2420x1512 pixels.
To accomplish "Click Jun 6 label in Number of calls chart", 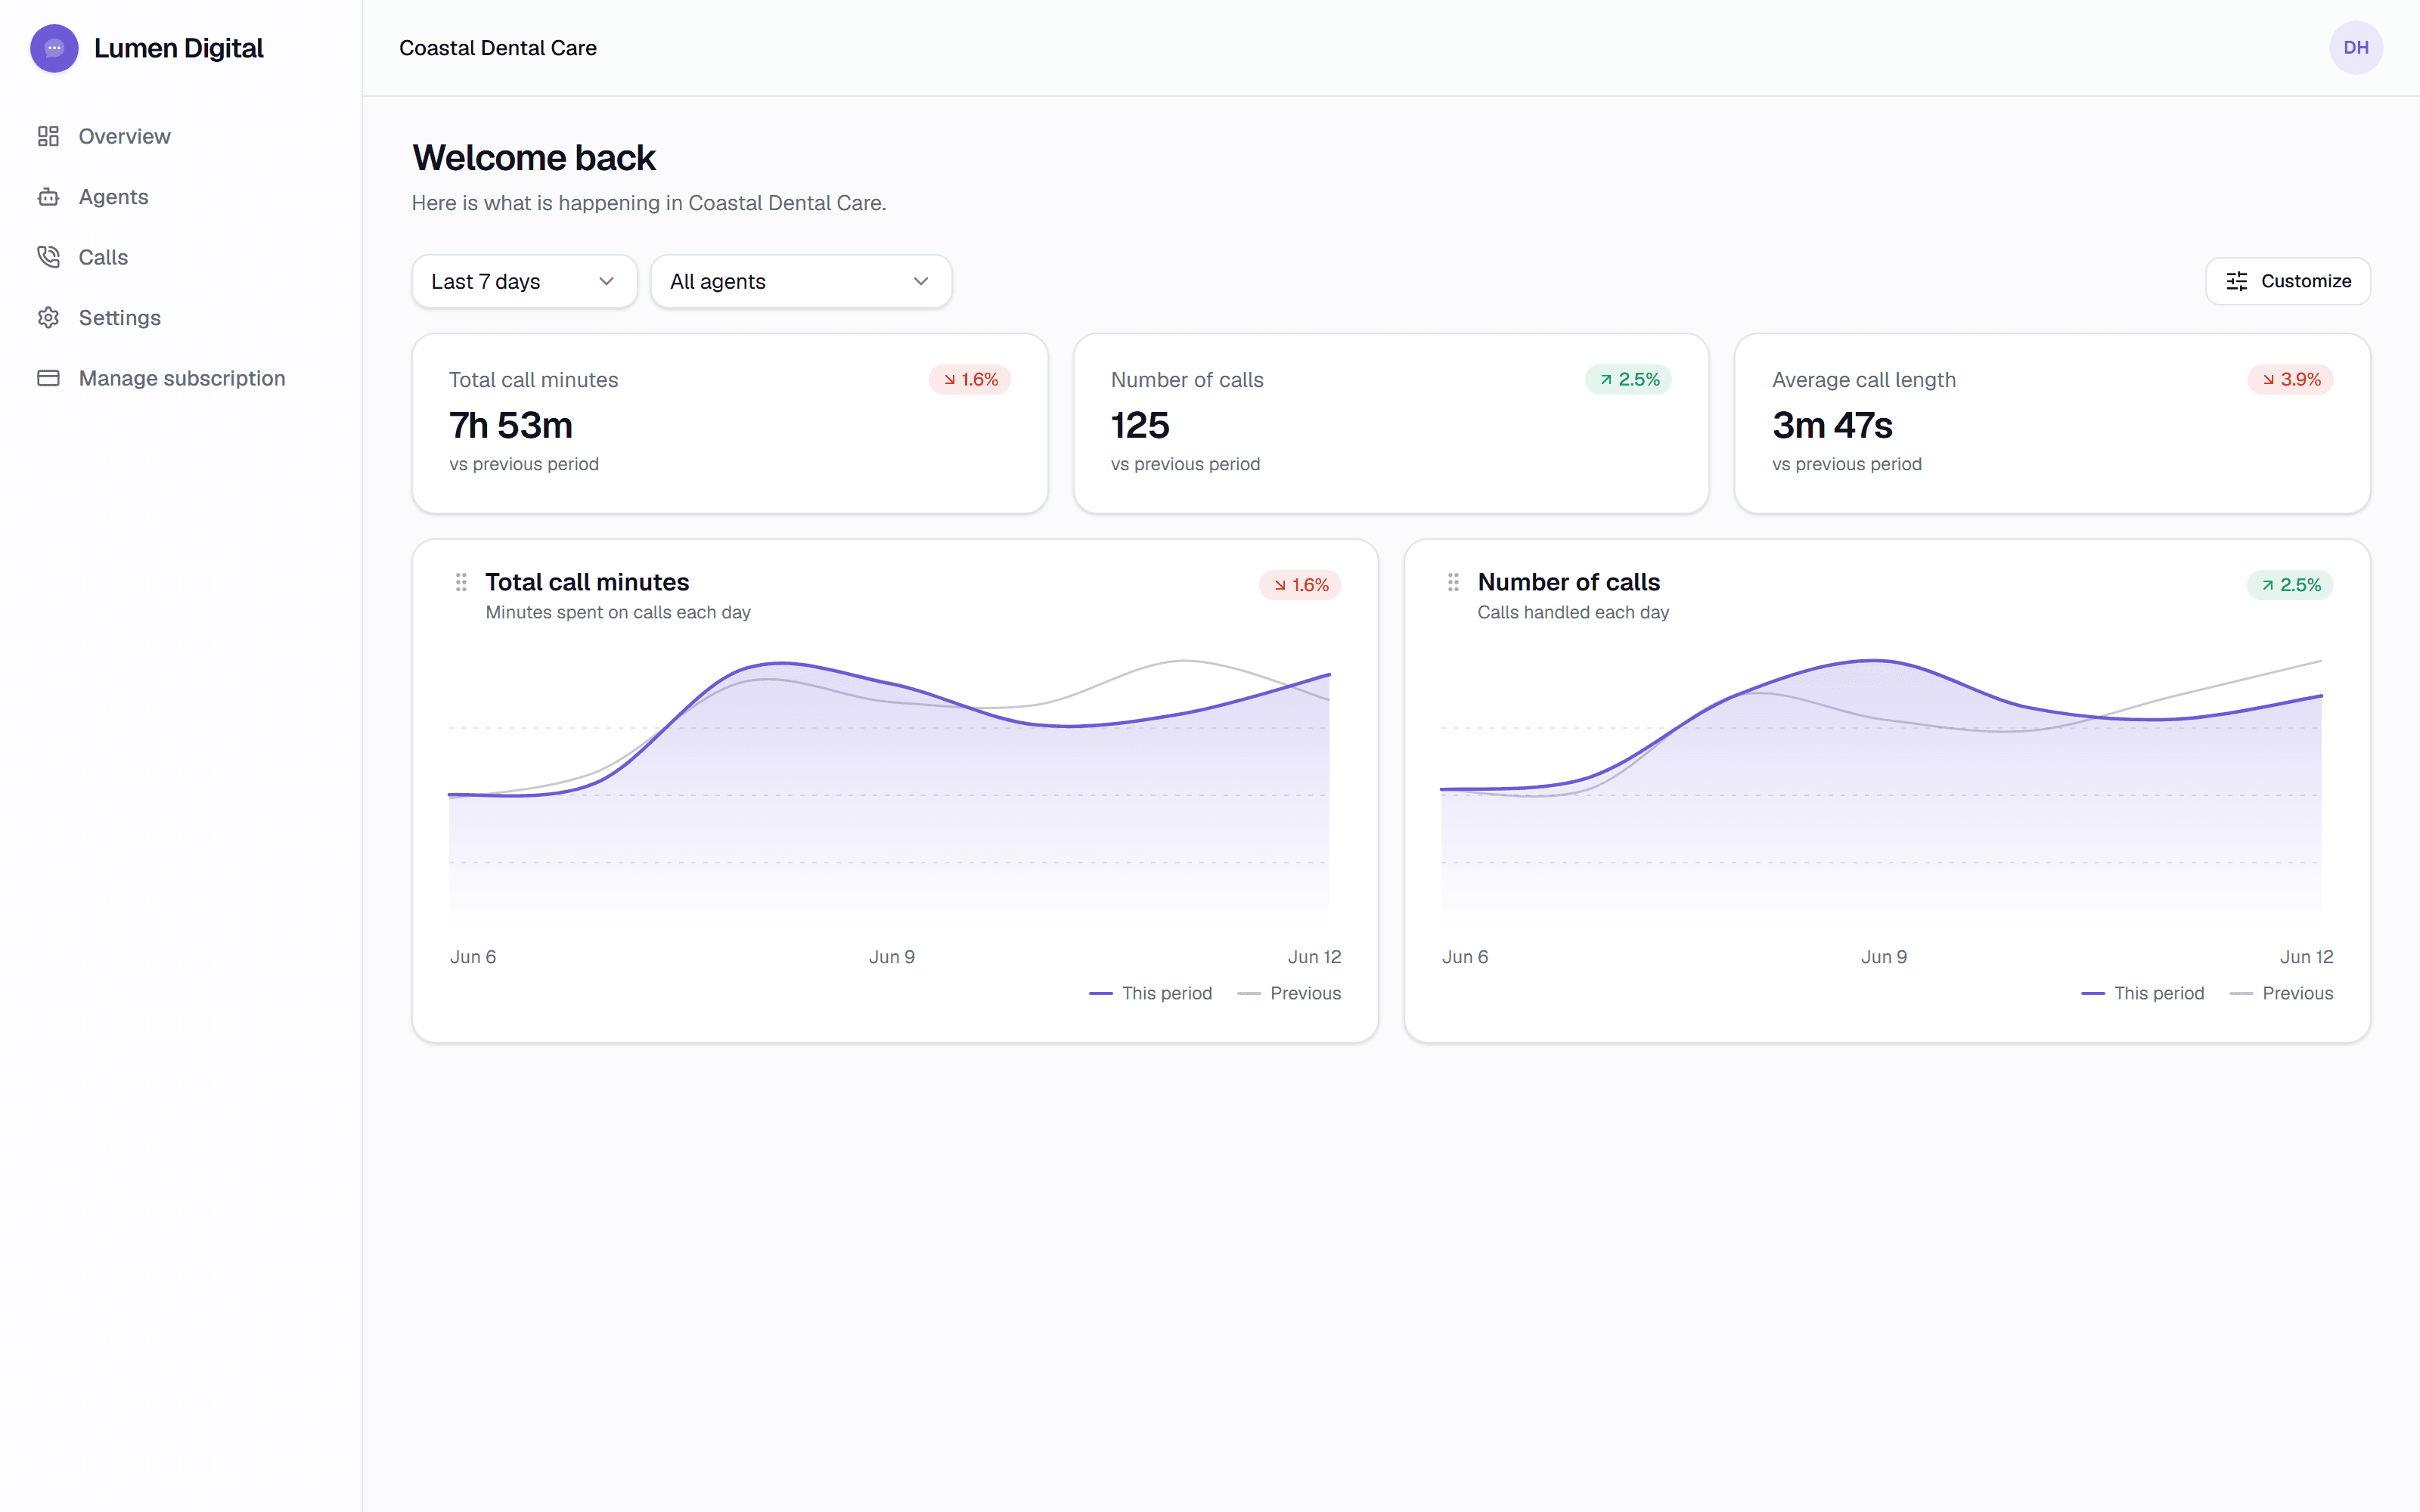I will click(x=1465, y=957).
